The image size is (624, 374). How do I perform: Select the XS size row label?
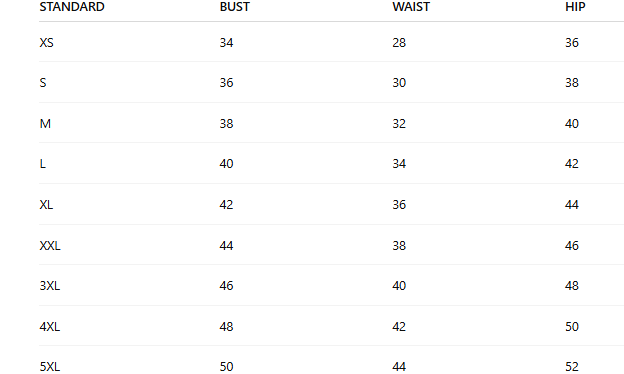point(47,43)
